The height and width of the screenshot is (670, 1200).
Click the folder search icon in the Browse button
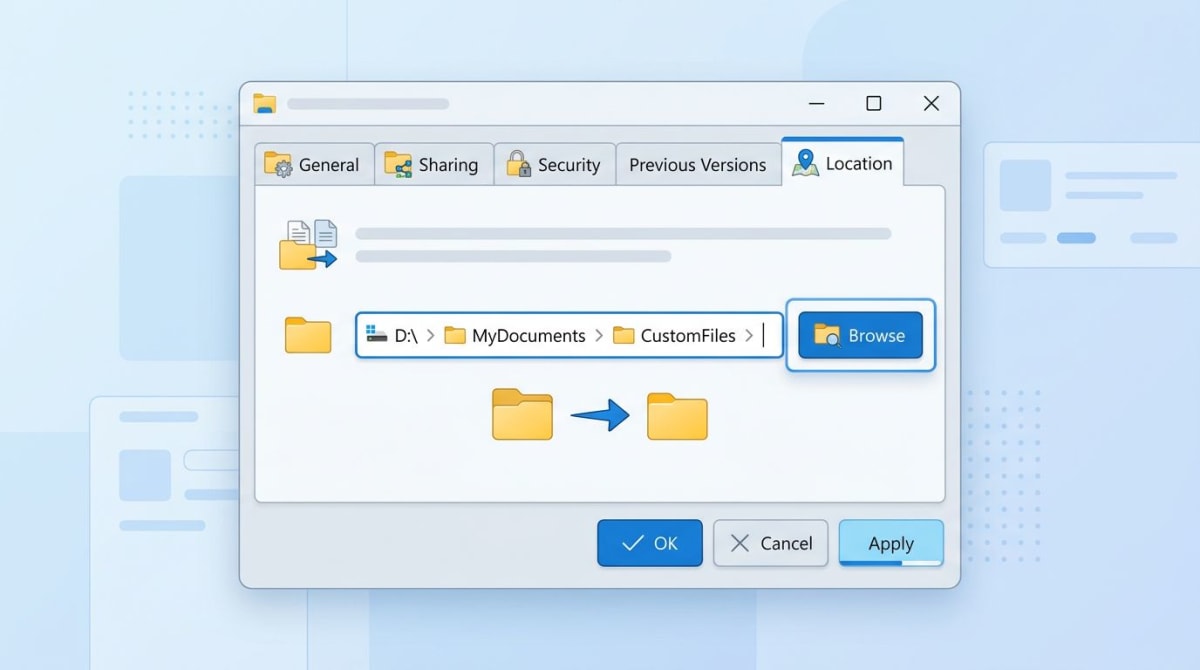coord(827,336)
